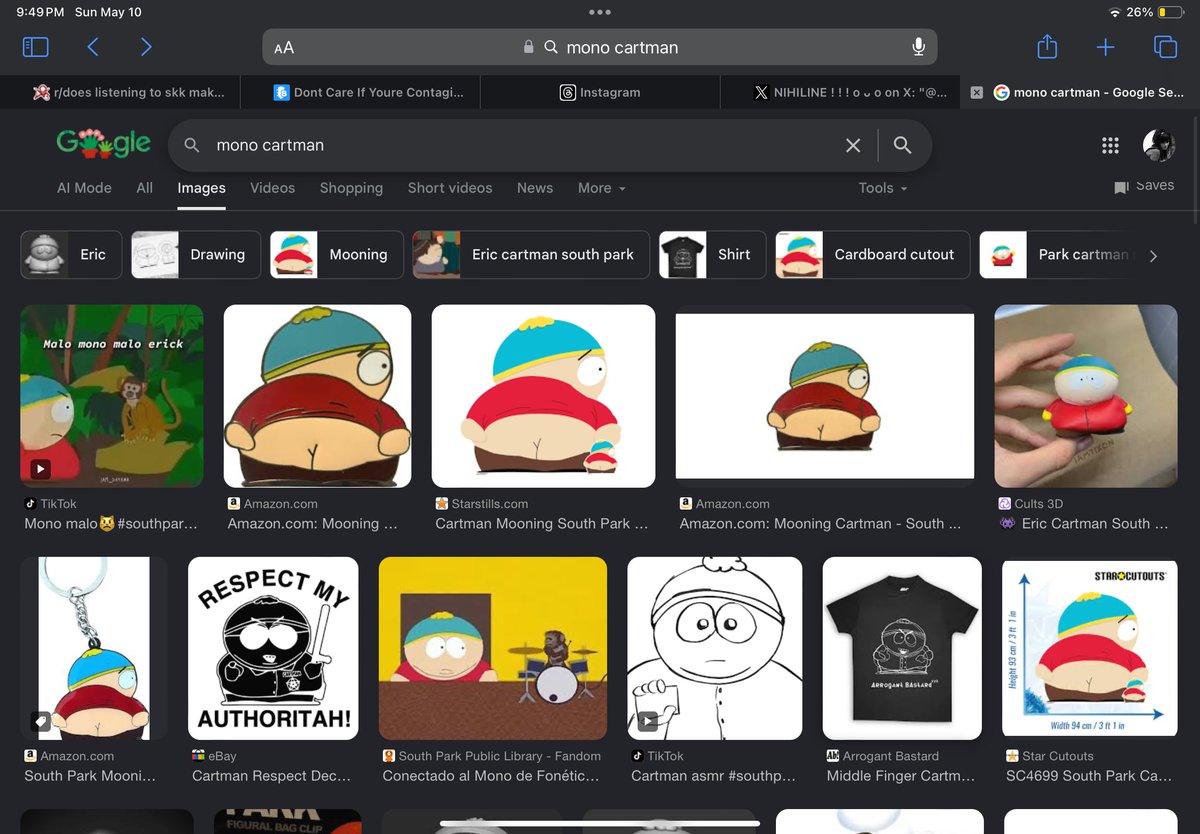Screen dimensions: 1200x834
Task: Tap the AA reader options button
Action: (x=284, y=47)
